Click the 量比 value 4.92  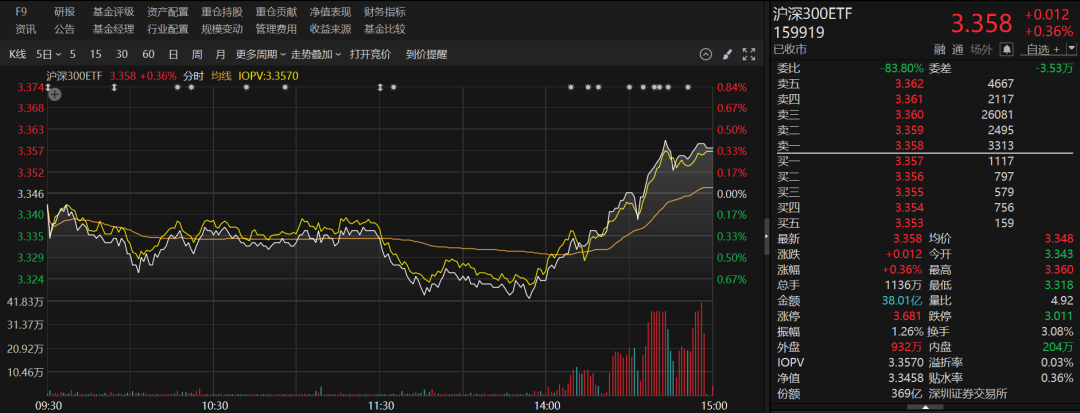1062,300
